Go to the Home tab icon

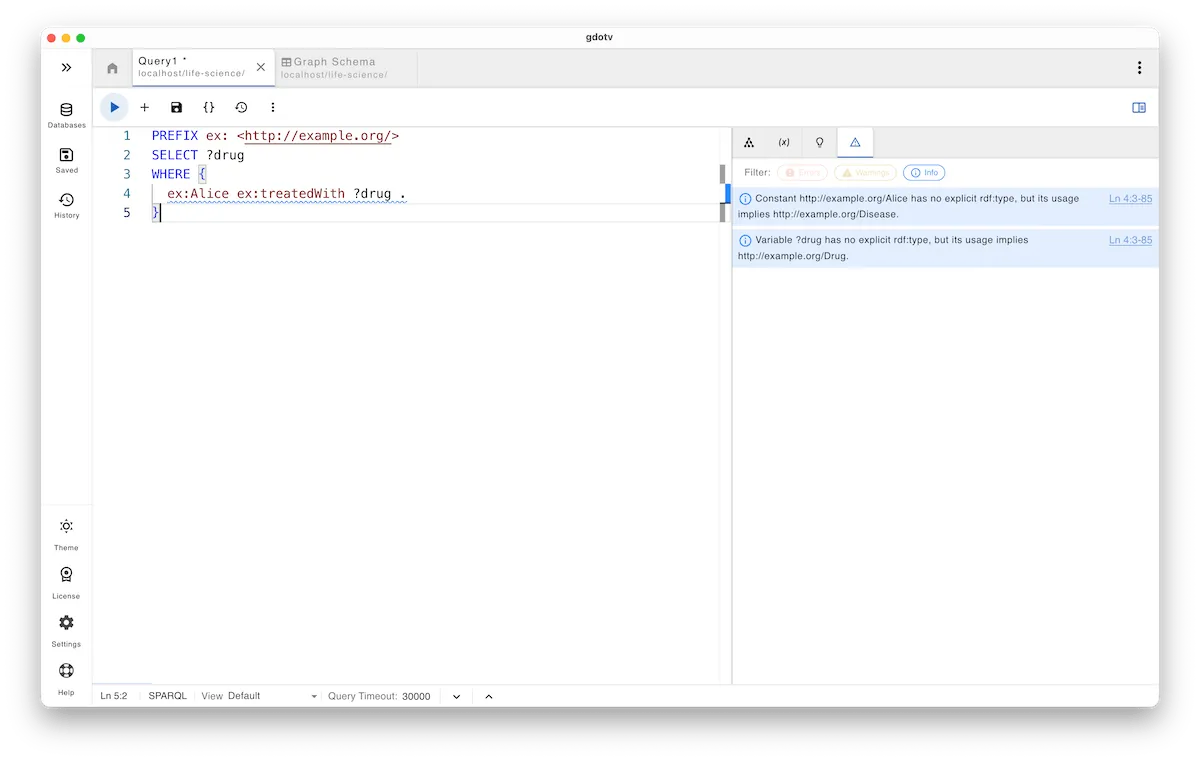pyautogui.click(x=112, y=68)
